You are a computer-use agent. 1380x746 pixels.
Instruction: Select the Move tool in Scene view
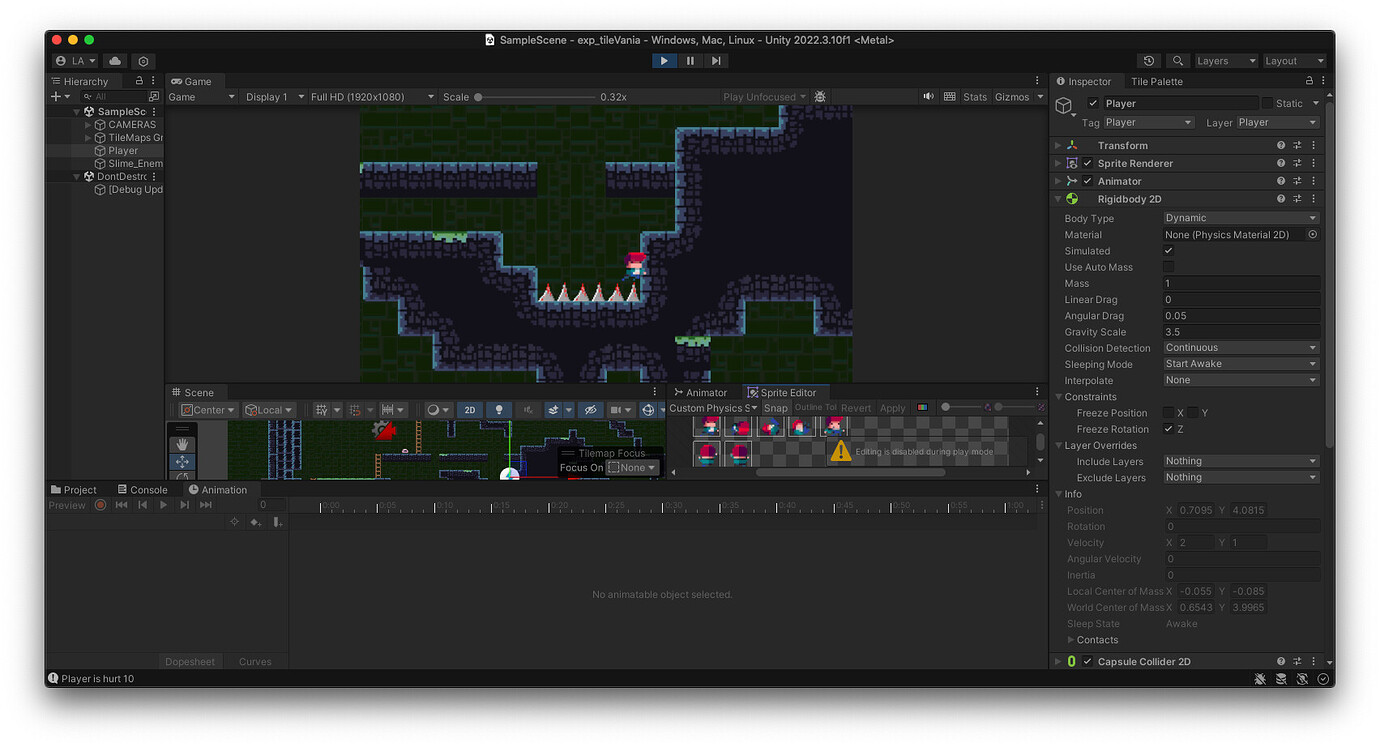pos(182,461)
